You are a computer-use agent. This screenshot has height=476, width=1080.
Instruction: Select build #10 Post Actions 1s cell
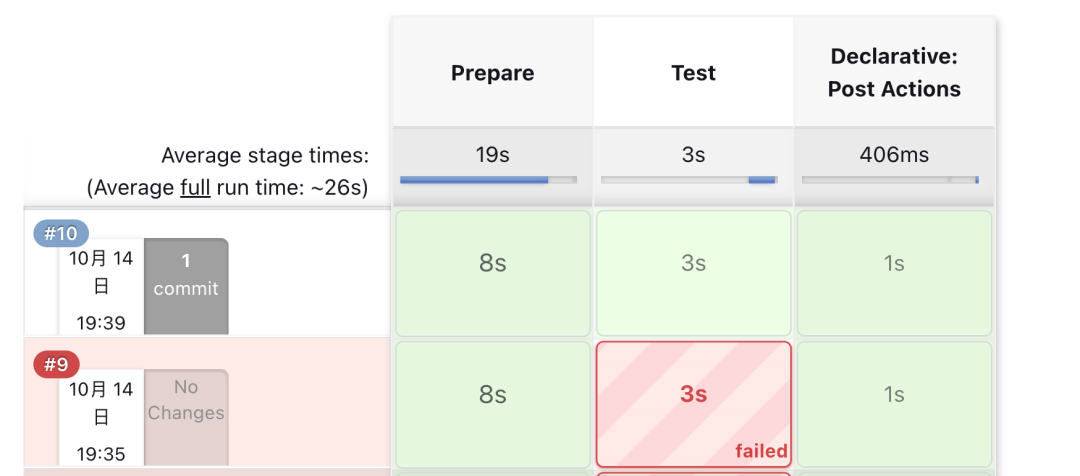(x=895, y=273)
